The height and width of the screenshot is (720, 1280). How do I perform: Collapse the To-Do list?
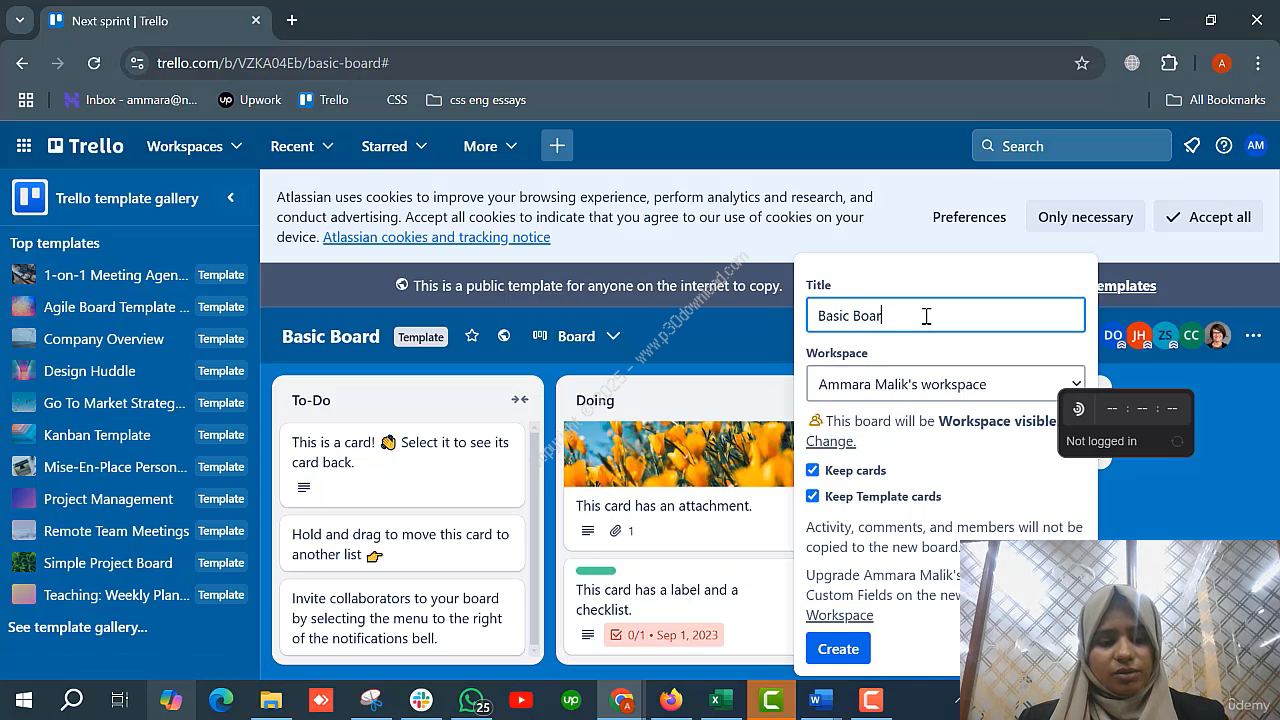(520, 400)
